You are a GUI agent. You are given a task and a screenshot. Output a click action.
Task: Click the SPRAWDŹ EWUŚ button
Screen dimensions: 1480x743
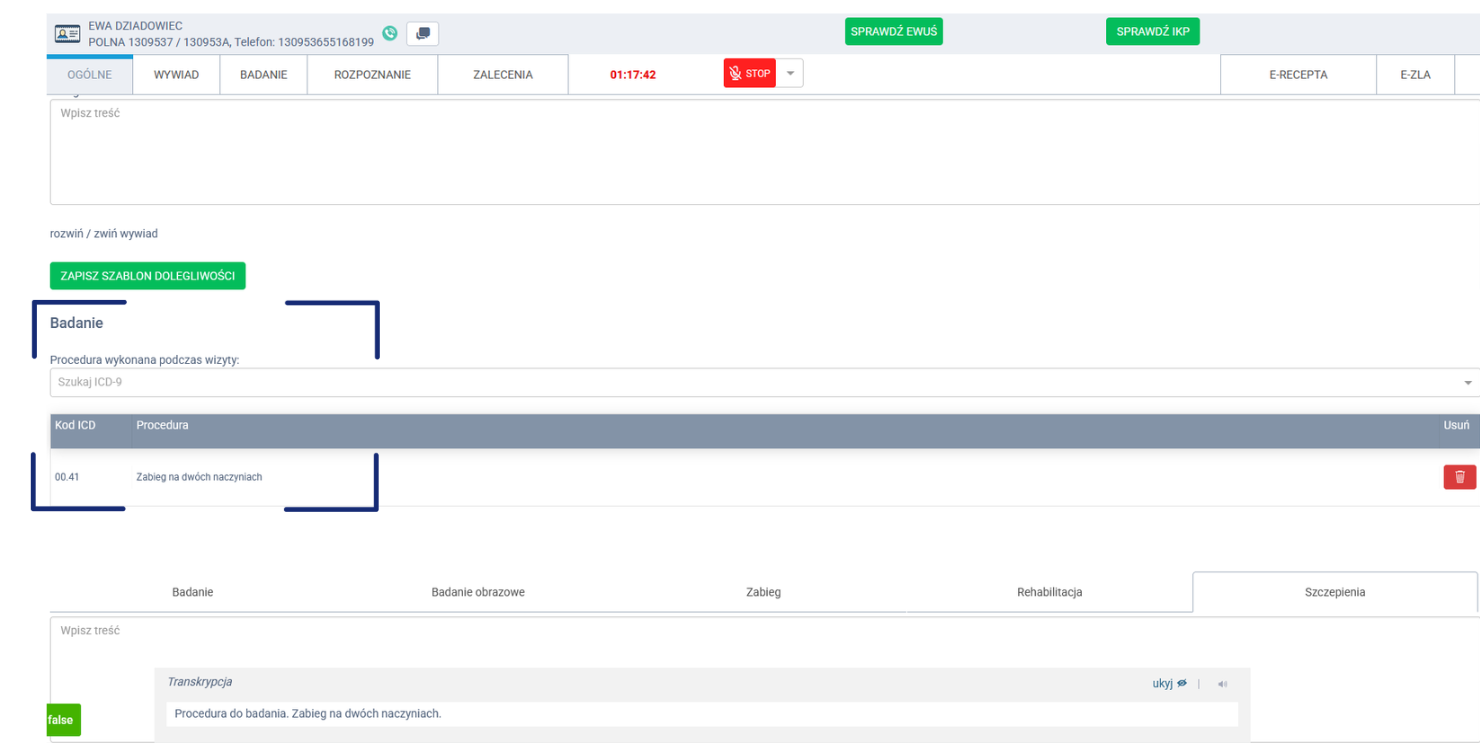pyautogui.click(x=893, y=32)
